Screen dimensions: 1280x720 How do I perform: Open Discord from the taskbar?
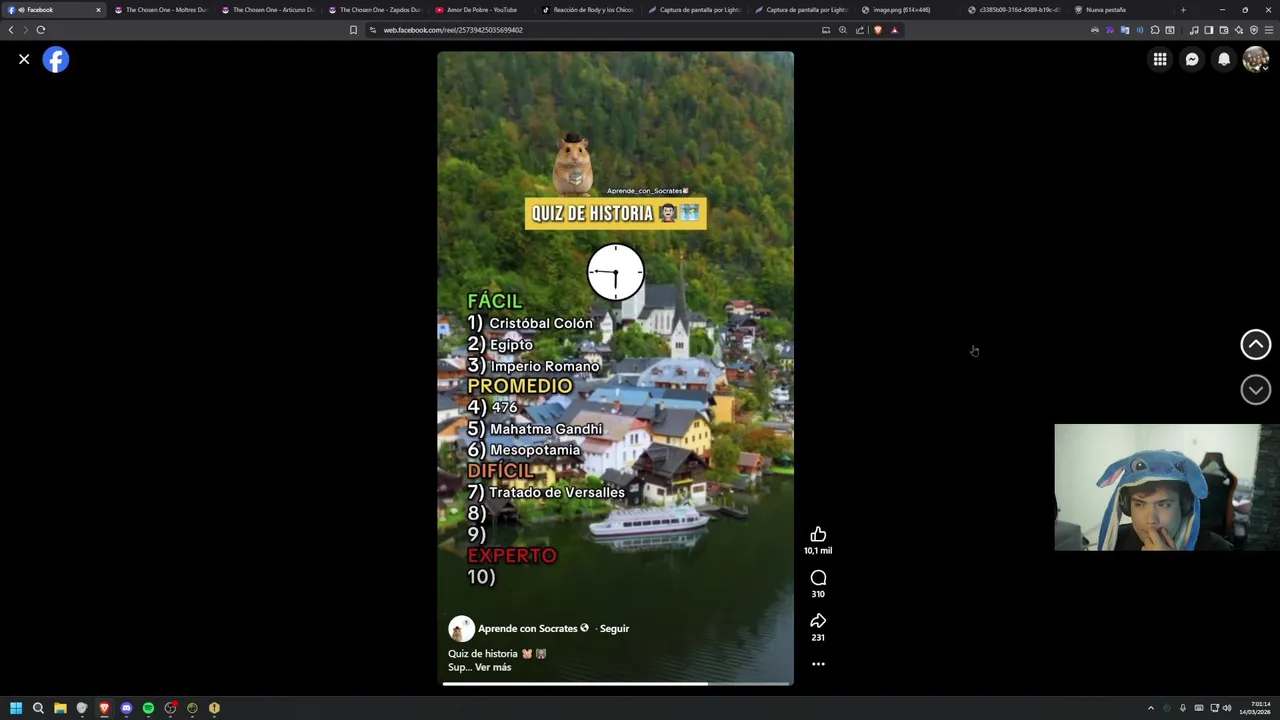tap(126, 708)
